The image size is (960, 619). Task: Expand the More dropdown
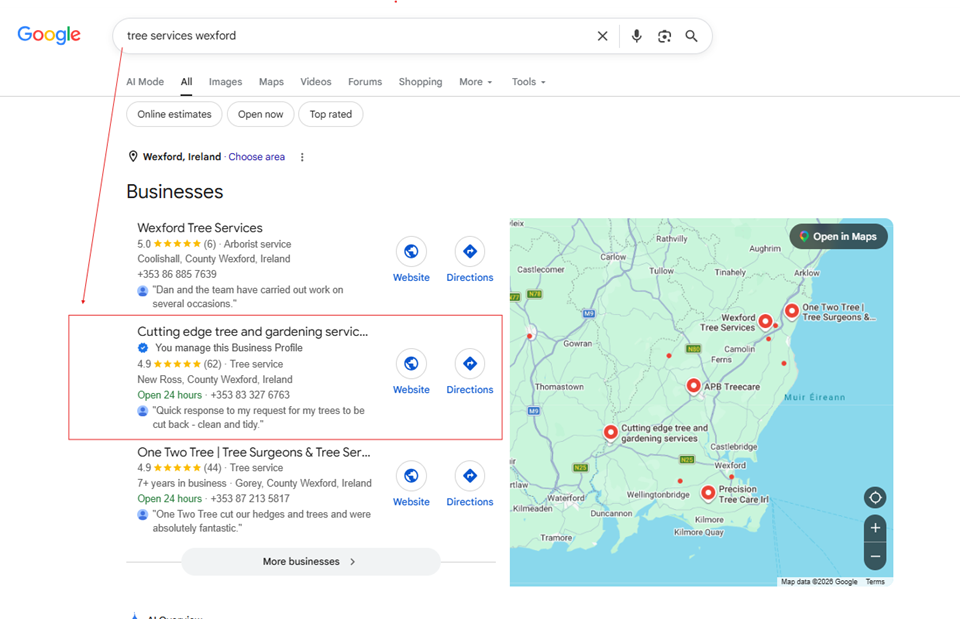pos(476,82)
